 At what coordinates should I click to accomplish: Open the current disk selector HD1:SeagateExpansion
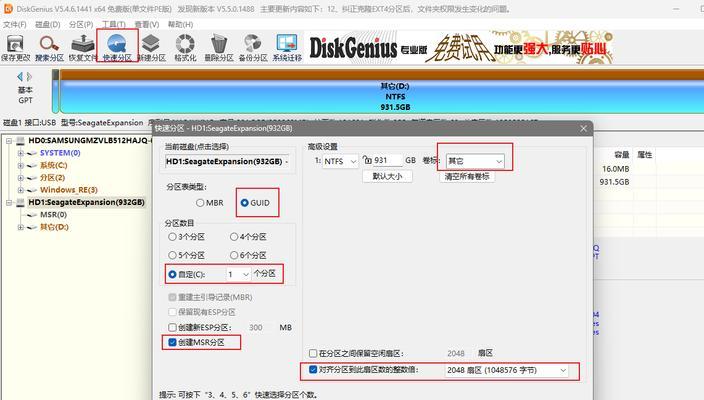(228, 161)
